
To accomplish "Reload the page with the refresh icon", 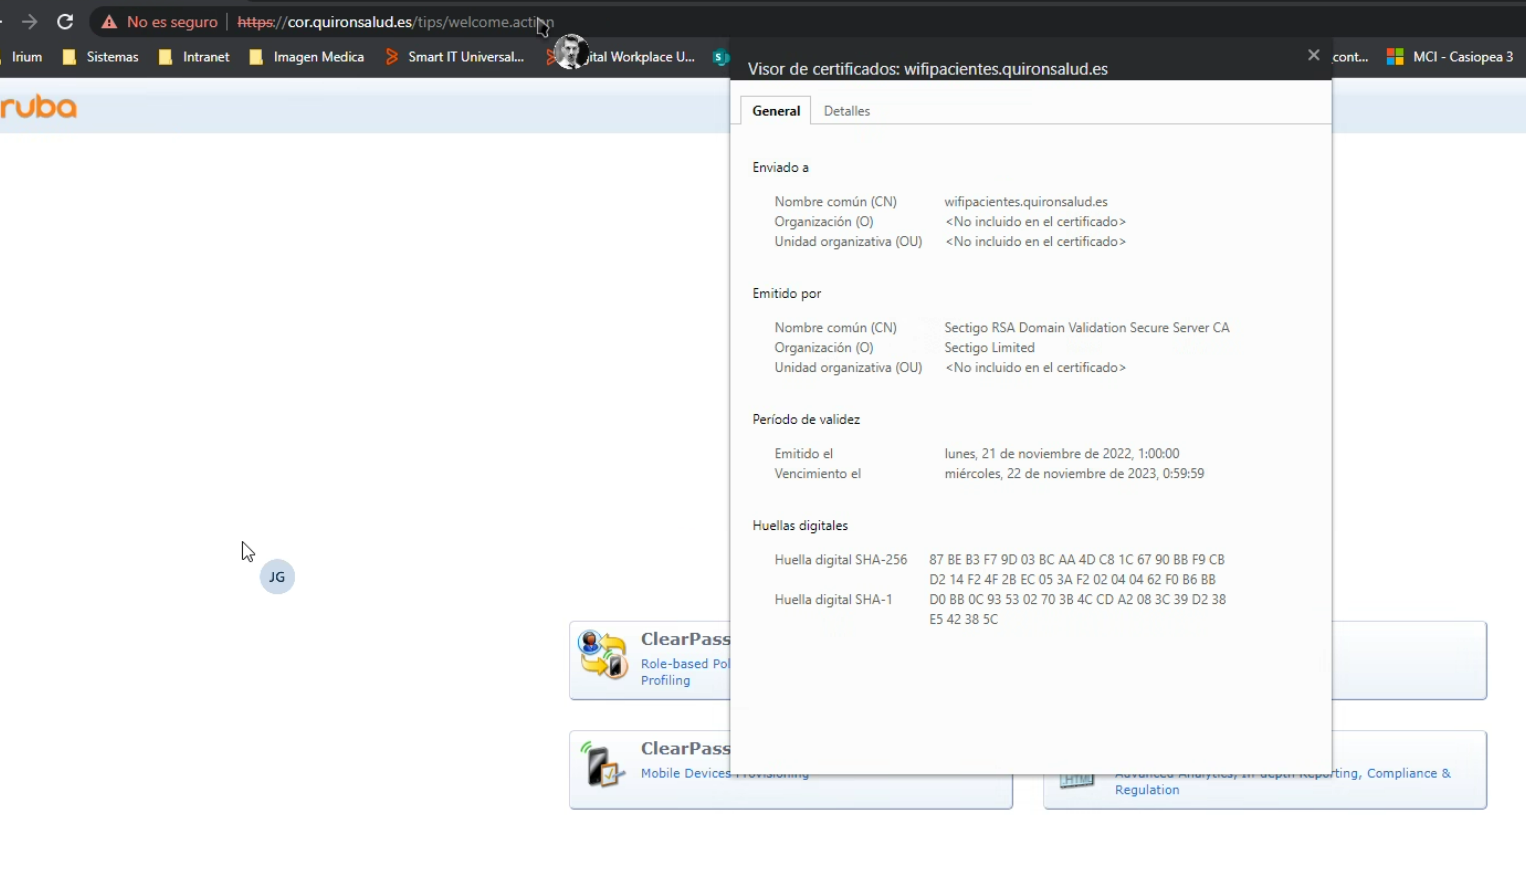I will click(65, 21).
